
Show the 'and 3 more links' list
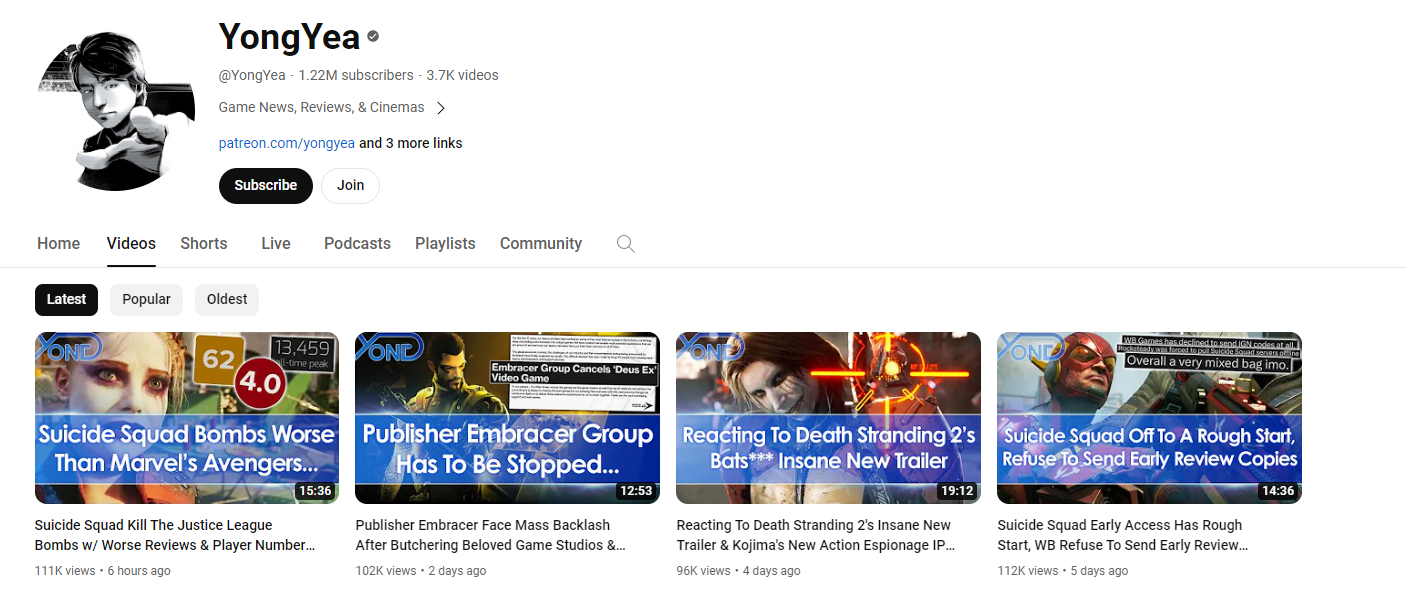tap(411, 143)
